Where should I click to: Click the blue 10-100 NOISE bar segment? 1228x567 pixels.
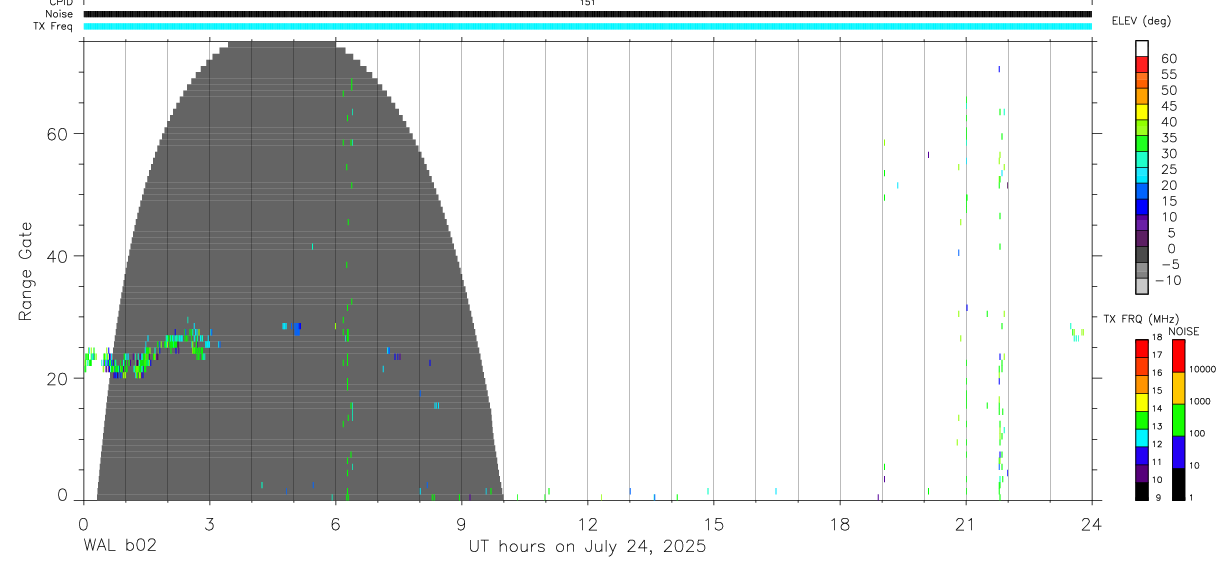click(x=1178, y=452)
